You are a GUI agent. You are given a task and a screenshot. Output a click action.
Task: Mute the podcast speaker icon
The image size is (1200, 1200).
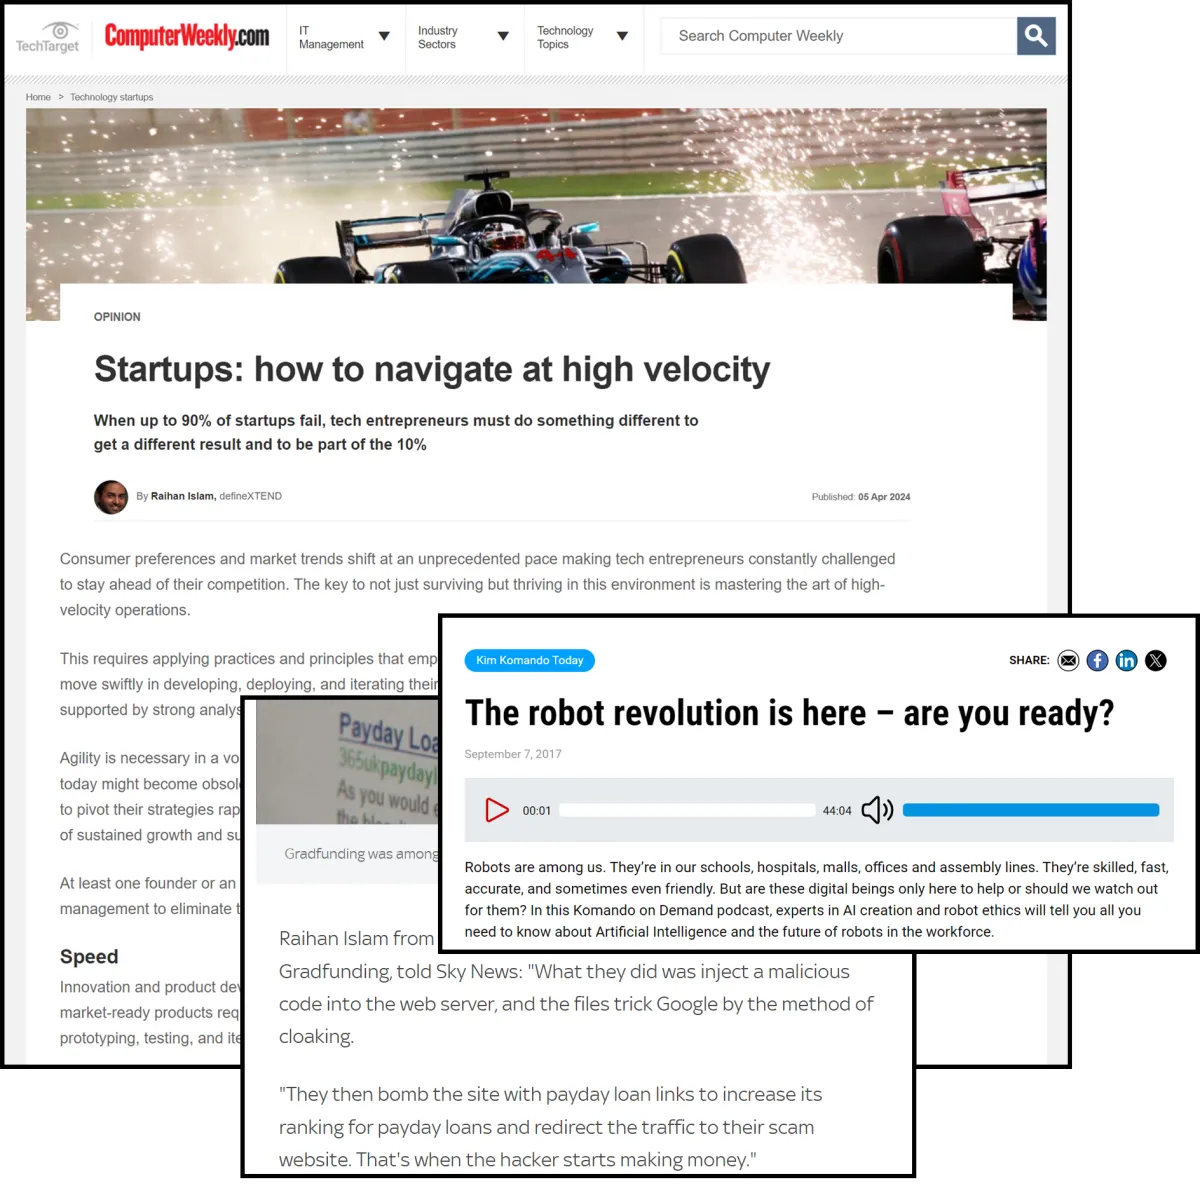(877, 810)
